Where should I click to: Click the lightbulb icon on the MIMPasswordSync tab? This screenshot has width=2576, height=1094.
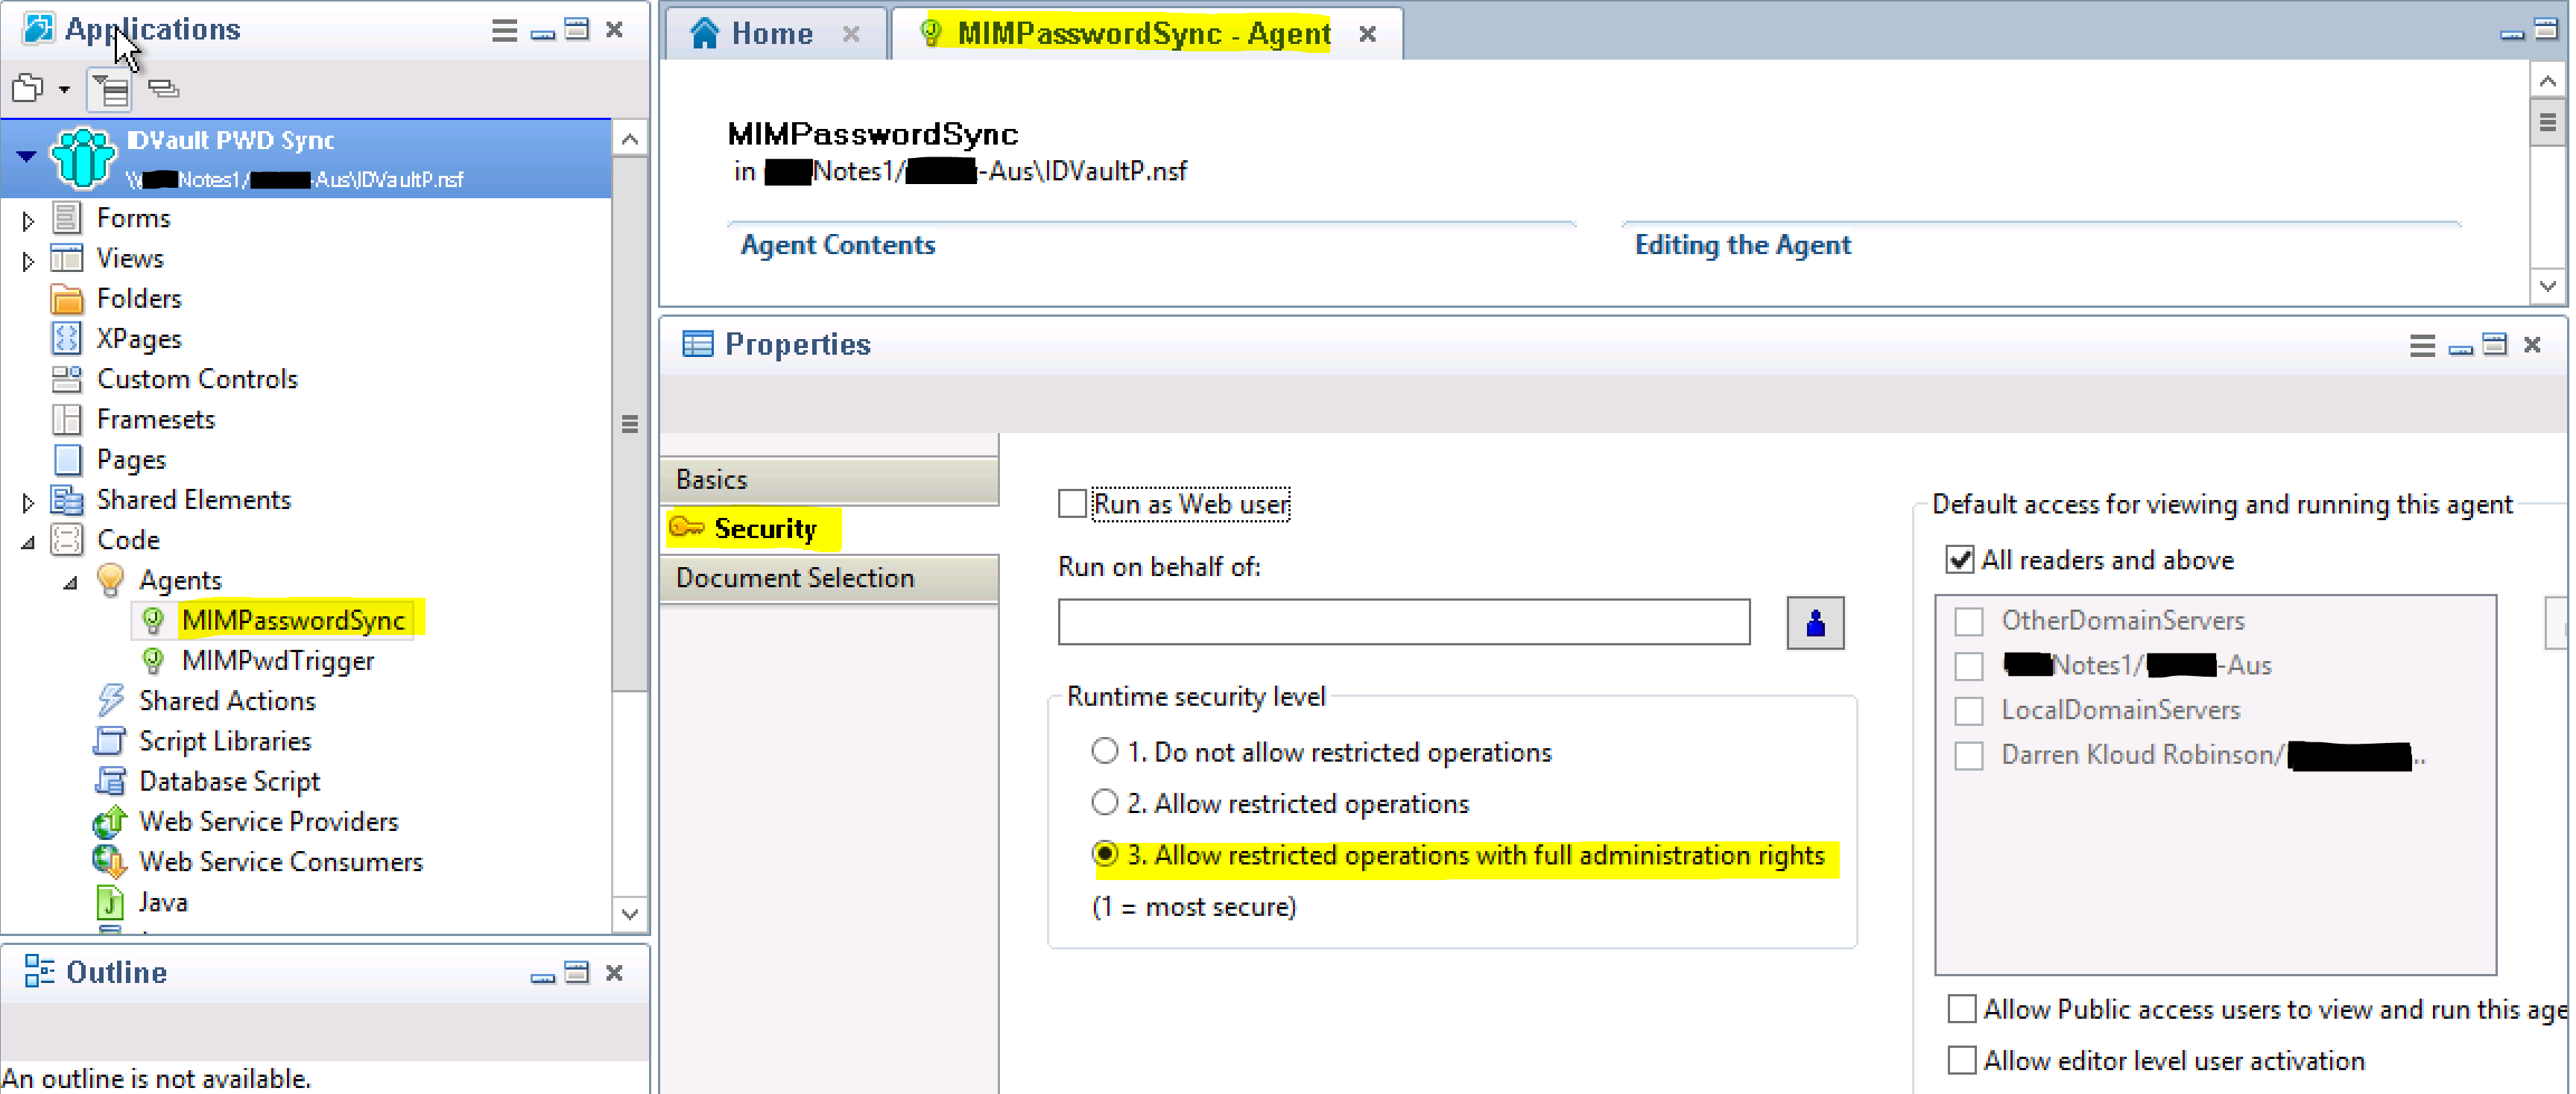click(932, 32)
